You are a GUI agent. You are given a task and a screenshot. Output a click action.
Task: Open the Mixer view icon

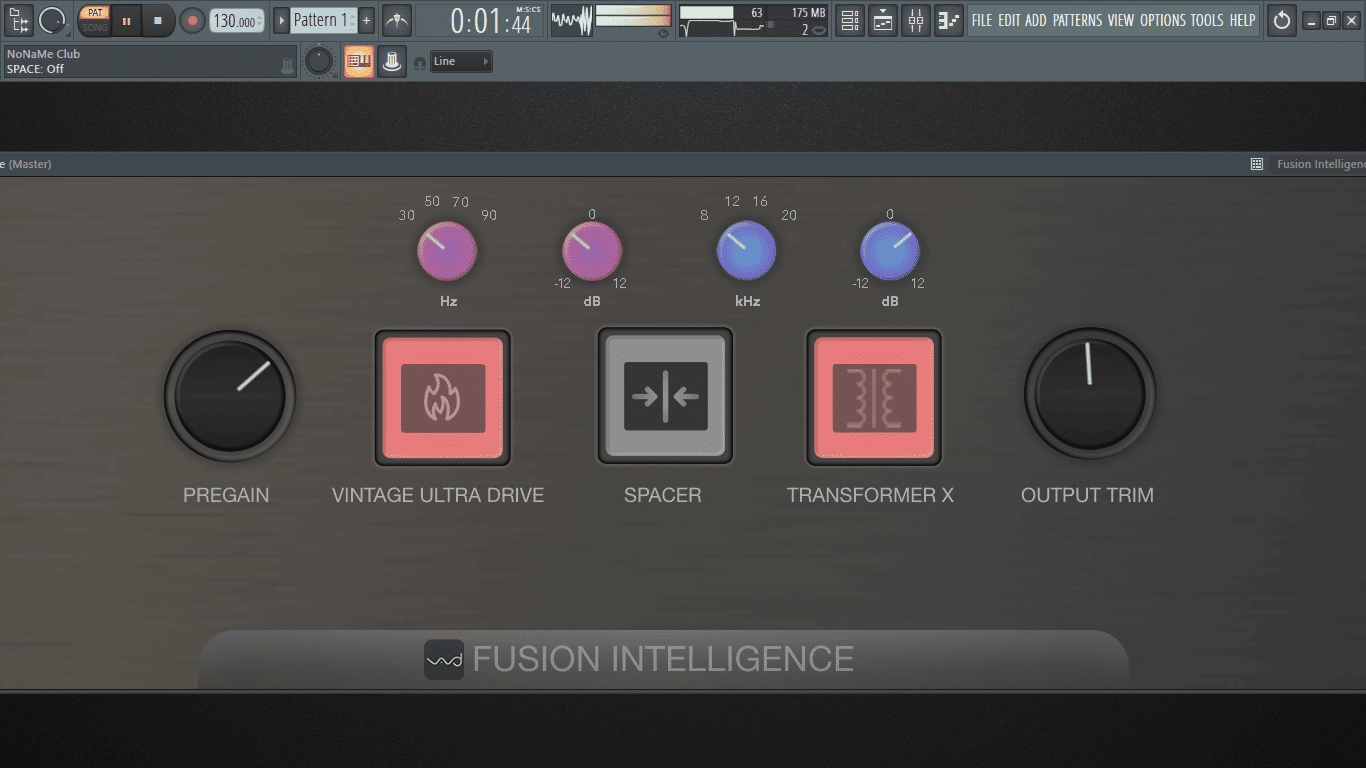click(x=916, y=20)
